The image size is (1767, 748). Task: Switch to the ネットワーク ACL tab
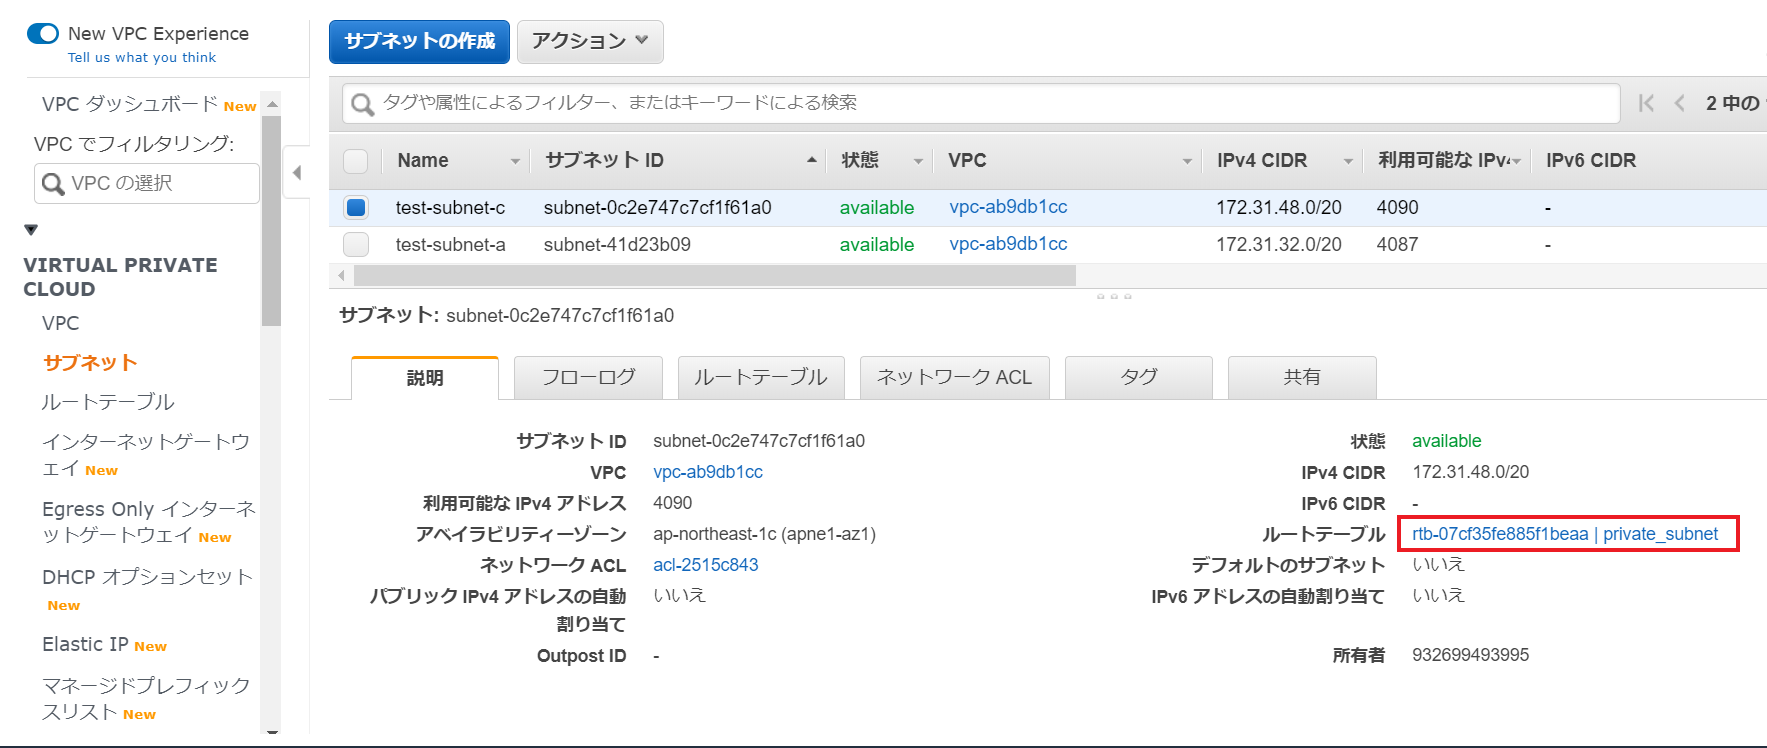coord(954,378)
